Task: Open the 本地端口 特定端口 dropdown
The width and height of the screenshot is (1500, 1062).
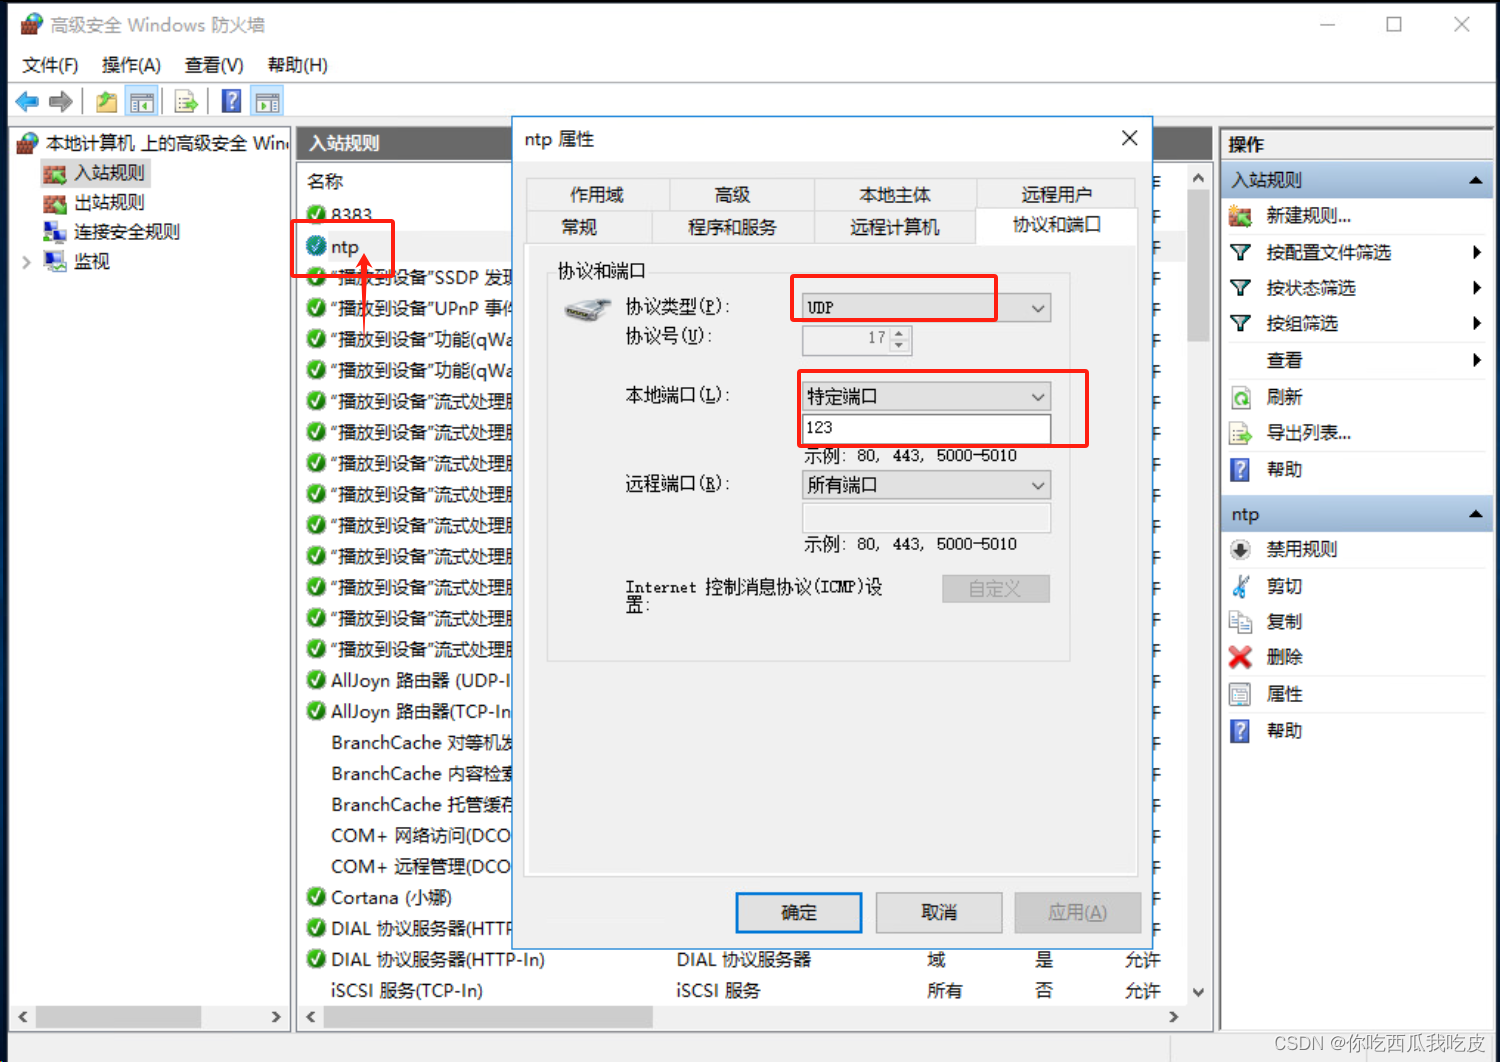Action: coord(1038,396)
